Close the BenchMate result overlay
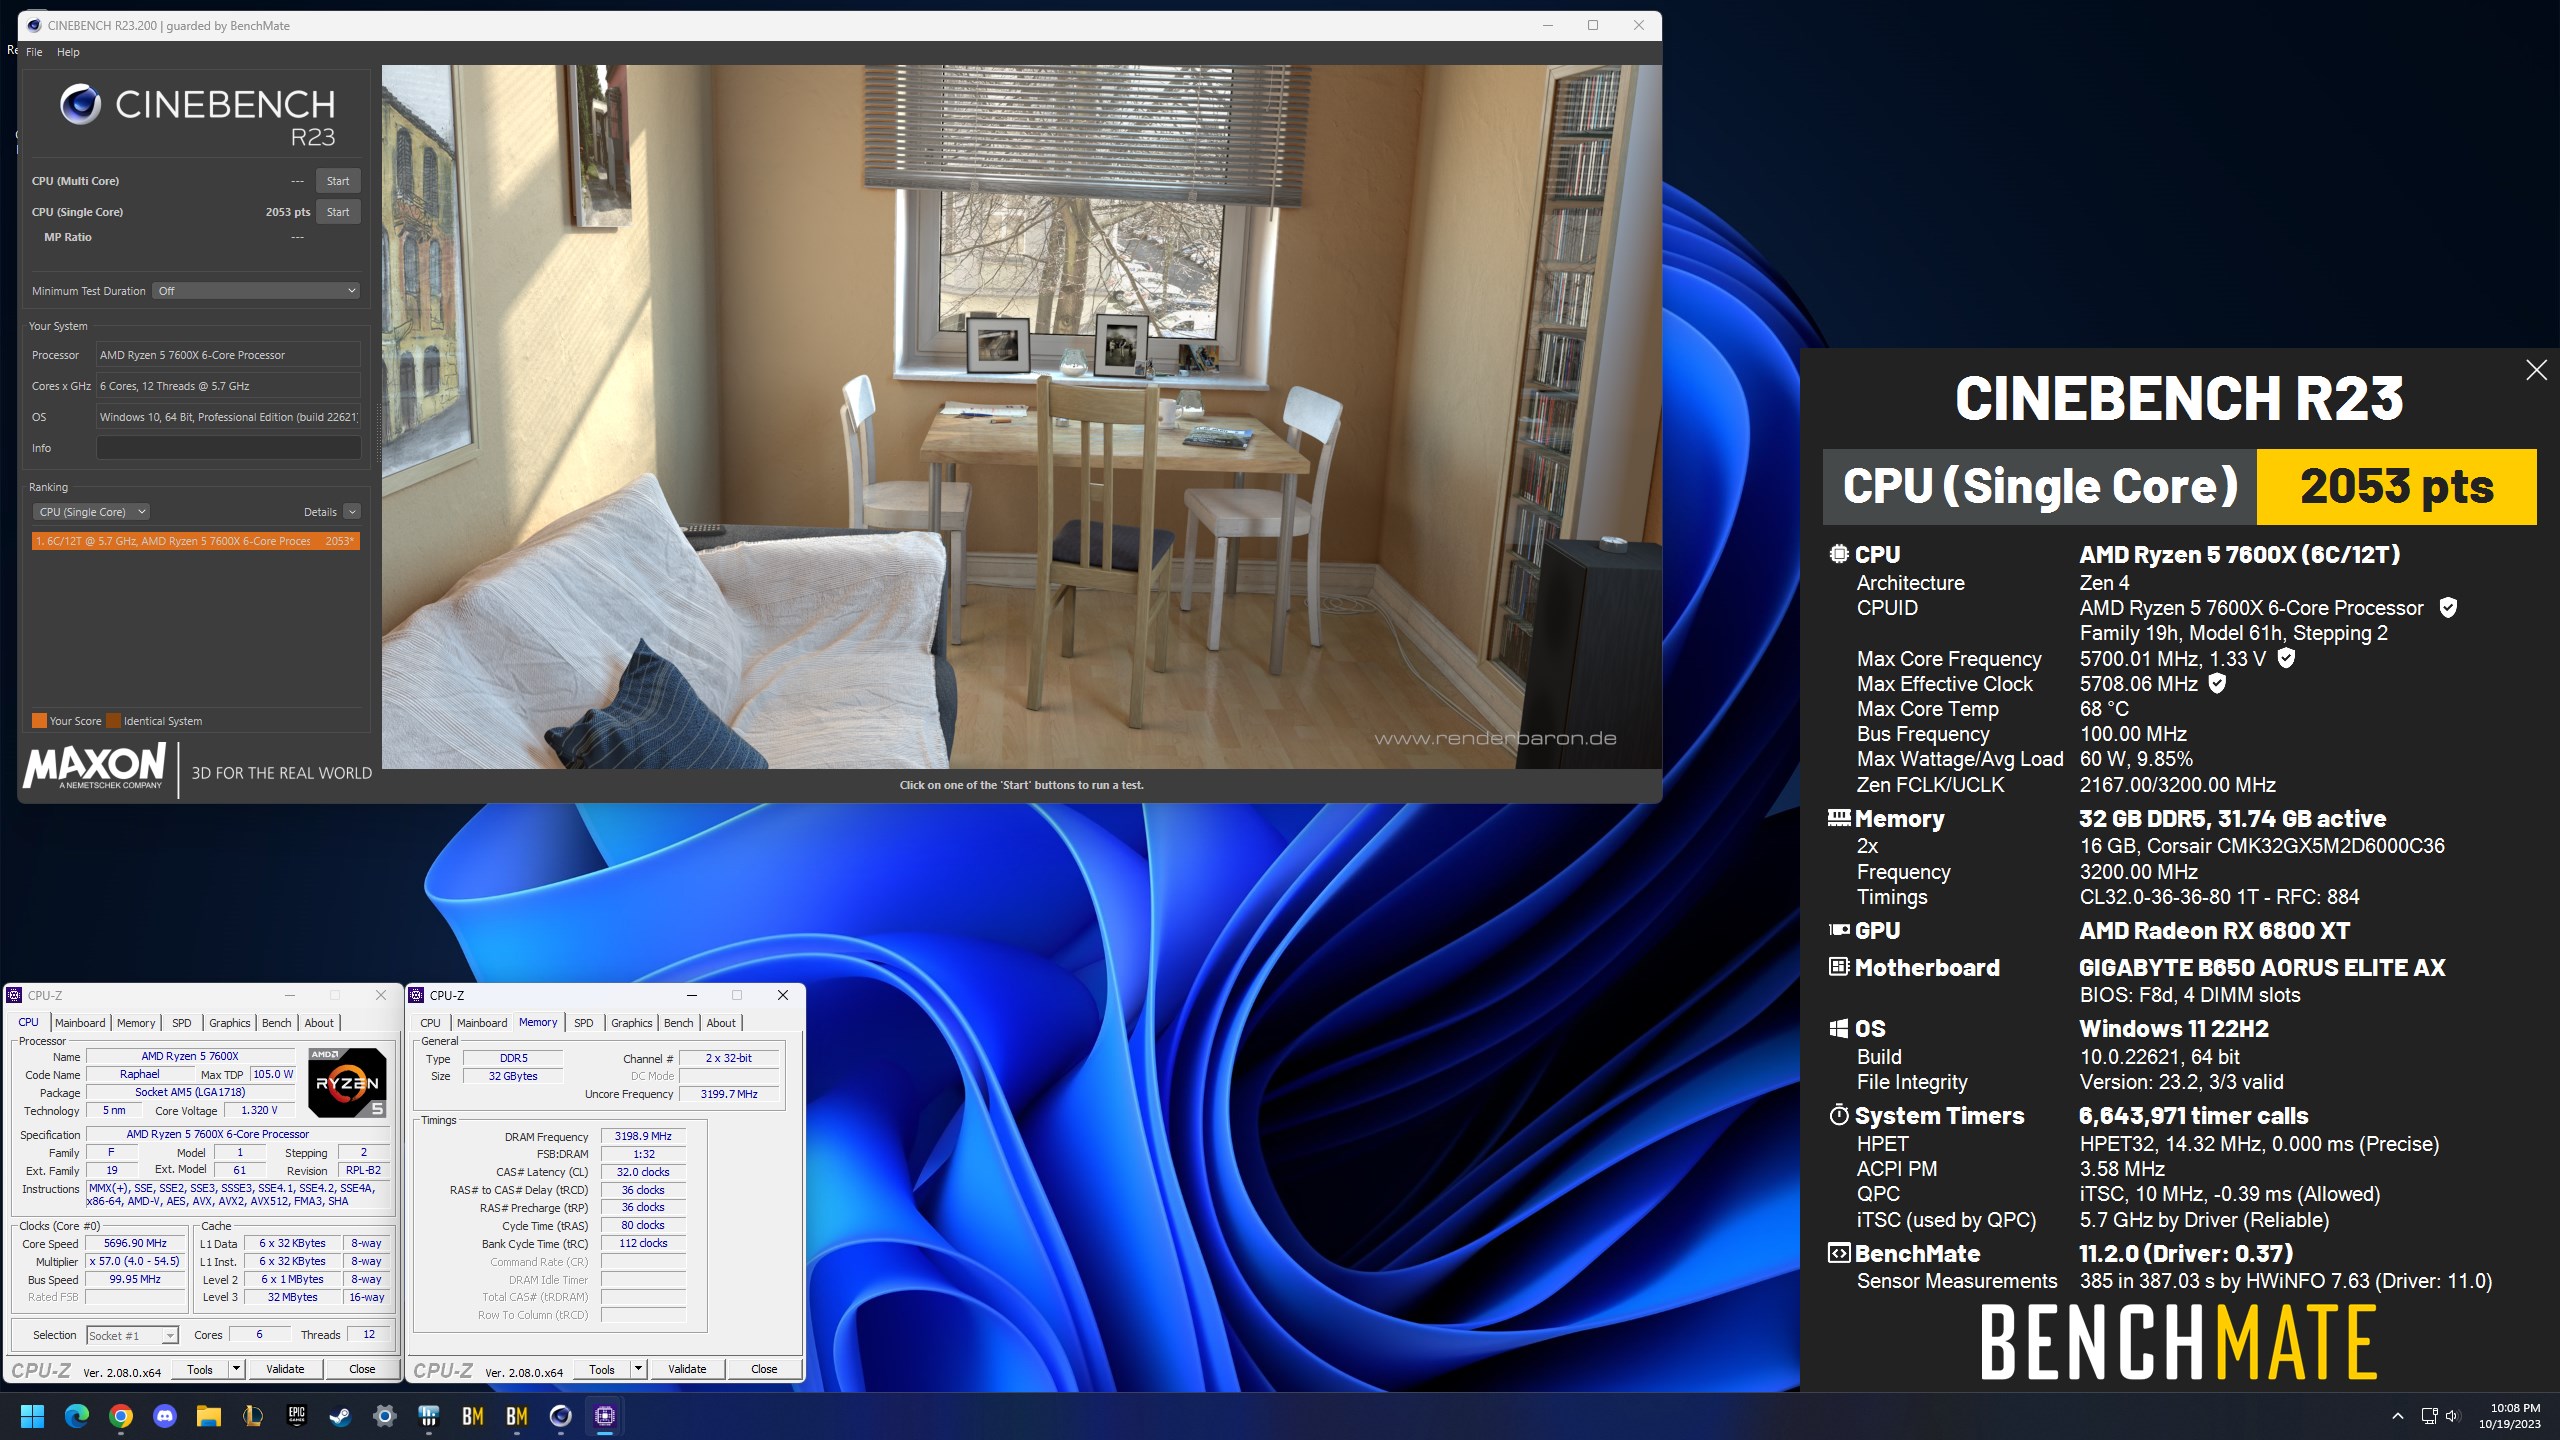 2536,370
